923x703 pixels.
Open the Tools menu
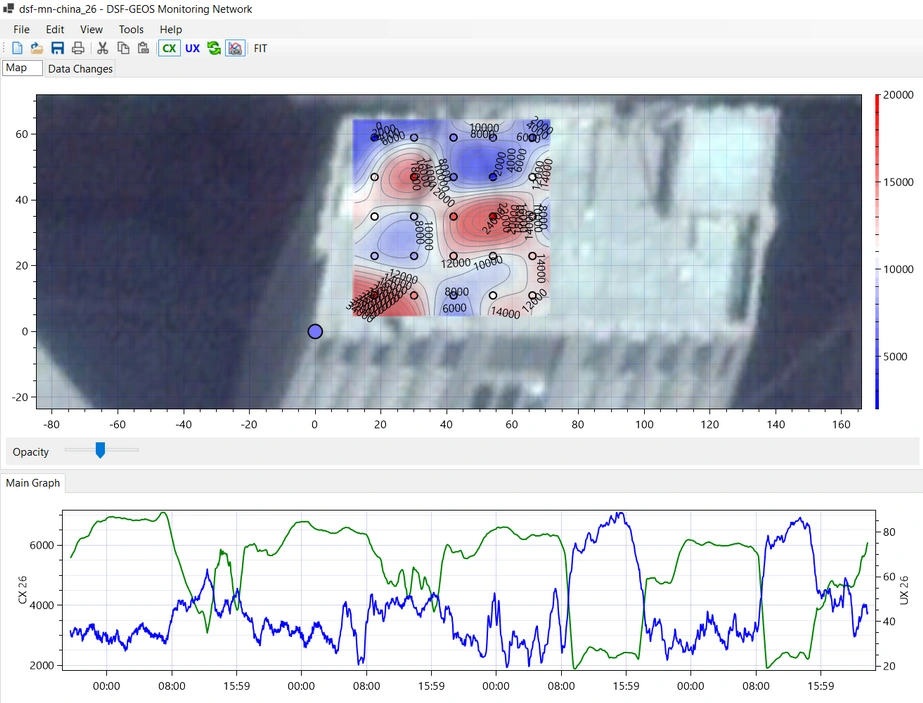pos(131,30)
